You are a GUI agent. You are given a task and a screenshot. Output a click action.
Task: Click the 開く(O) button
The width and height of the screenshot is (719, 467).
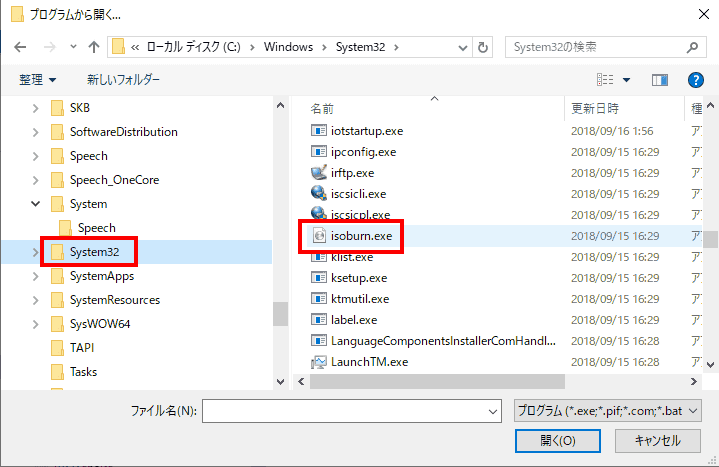558,441
